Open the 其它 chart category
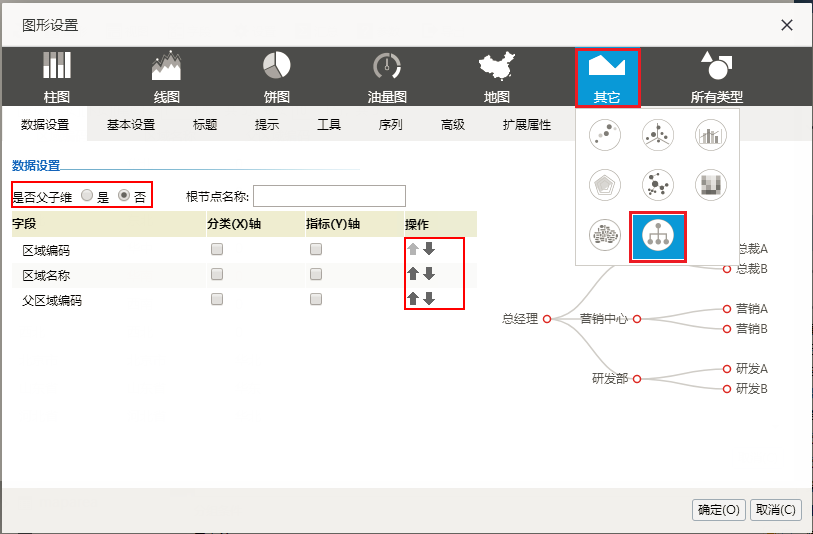813x534 pixels. (607, 78)
